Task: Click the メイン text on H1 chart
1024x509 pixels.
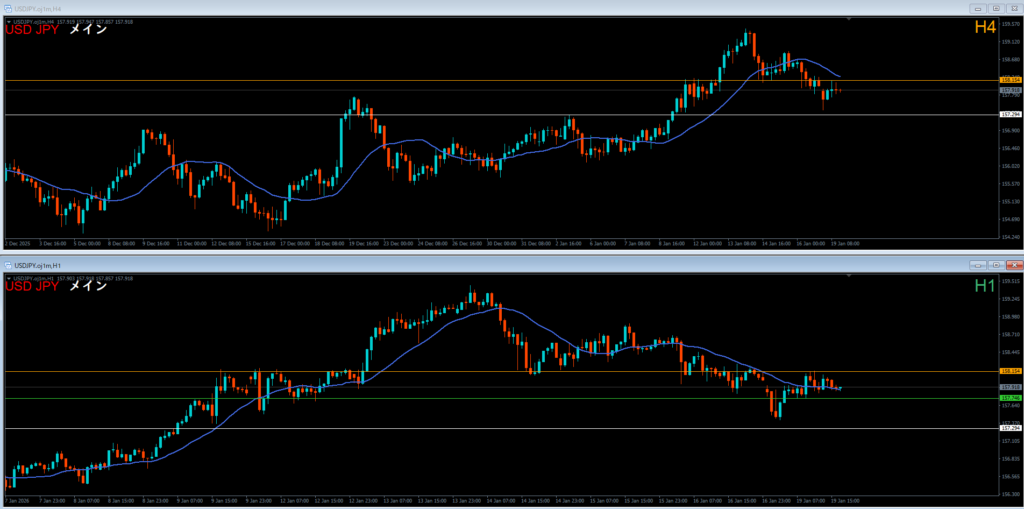Action: (x=88, y=286)
